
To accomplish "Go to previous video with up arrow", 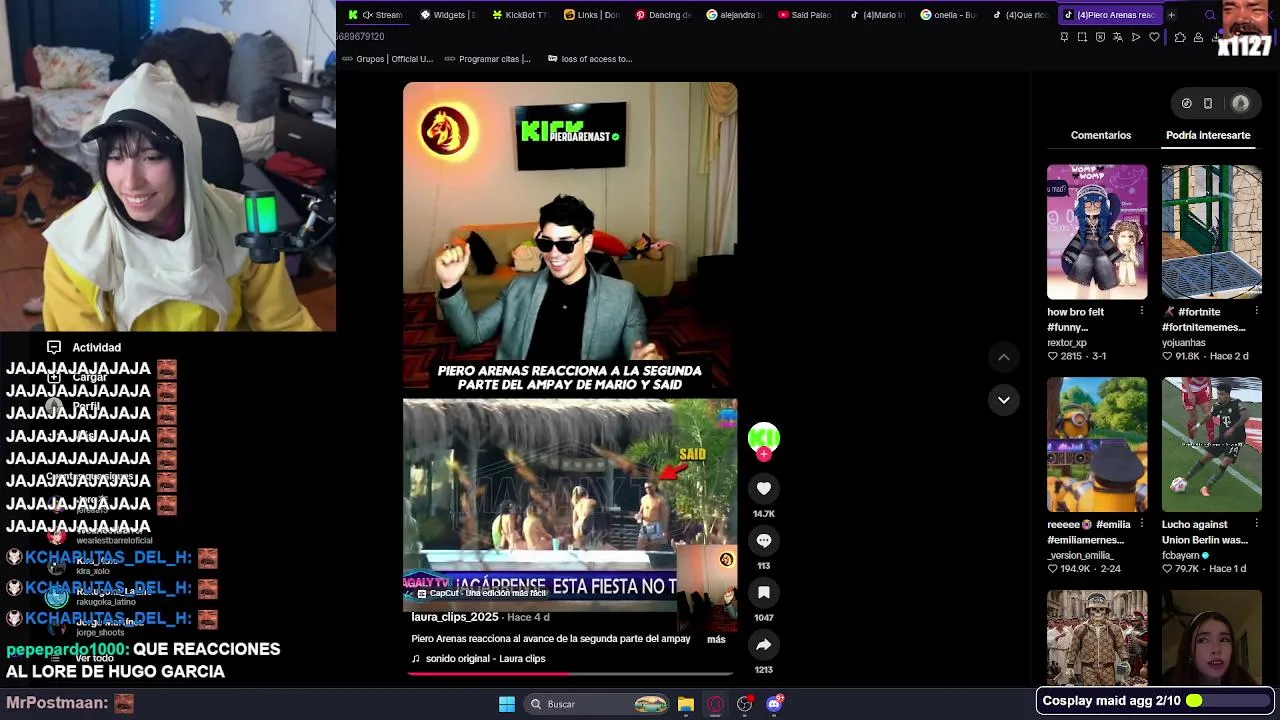I will [1004, 357].
